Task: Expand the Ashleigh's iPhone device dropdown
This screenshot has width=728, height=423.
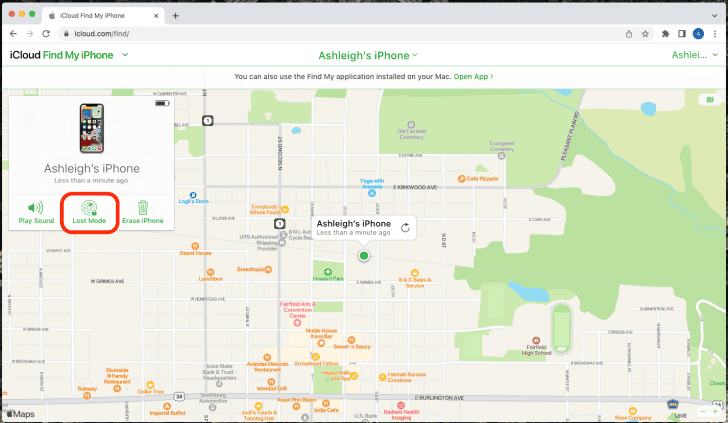Action: coord(368,55)
